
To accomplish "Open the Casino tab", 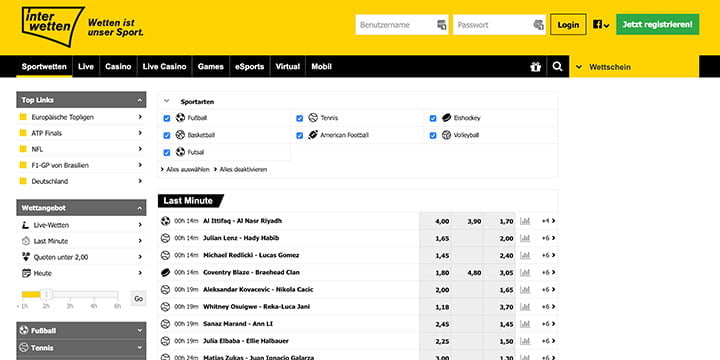I will click(118, 67).
